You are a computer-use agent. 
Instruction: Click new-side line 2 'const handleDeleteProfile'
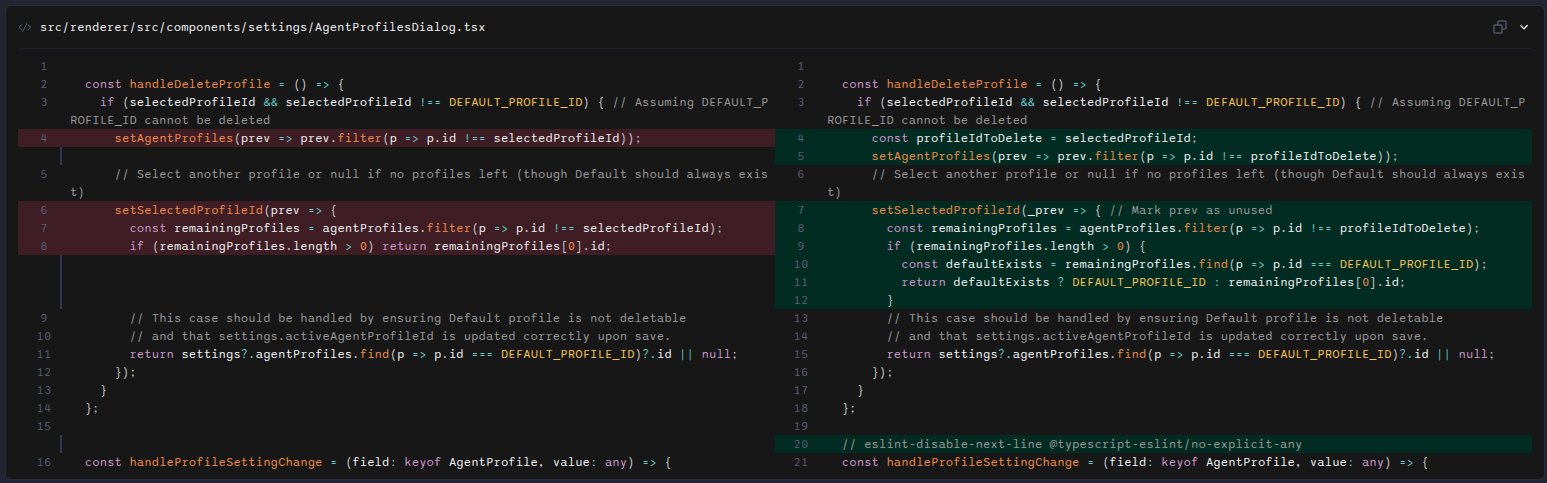pos(1153,84)
